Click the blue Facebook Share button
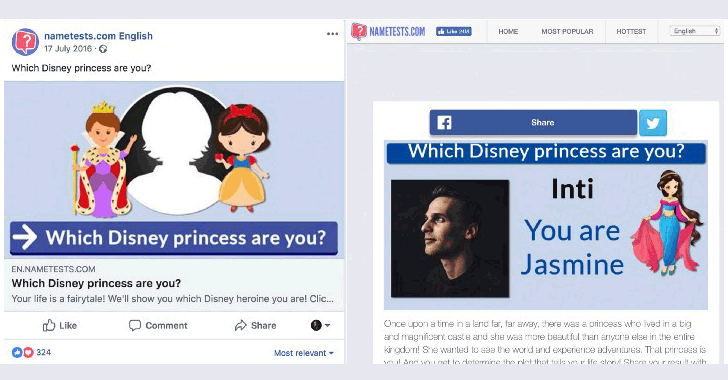728x380 pixels. tap(533, 123)
